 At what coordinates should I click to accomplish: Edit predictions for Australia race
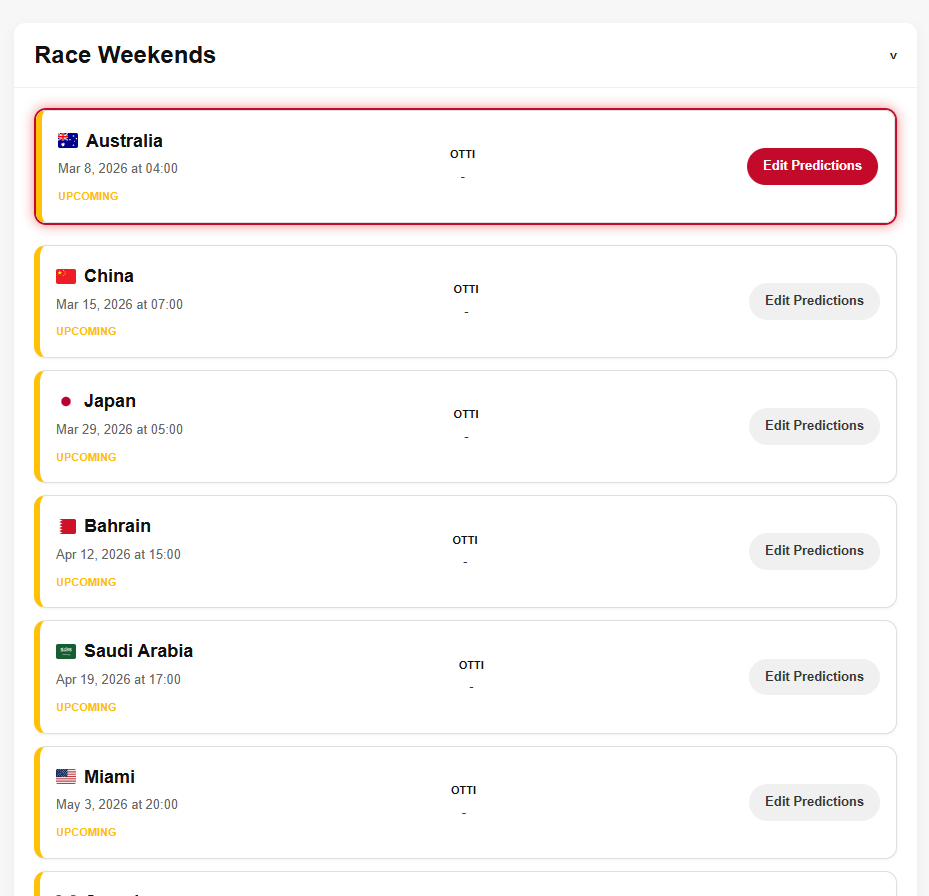click(812, 166)
